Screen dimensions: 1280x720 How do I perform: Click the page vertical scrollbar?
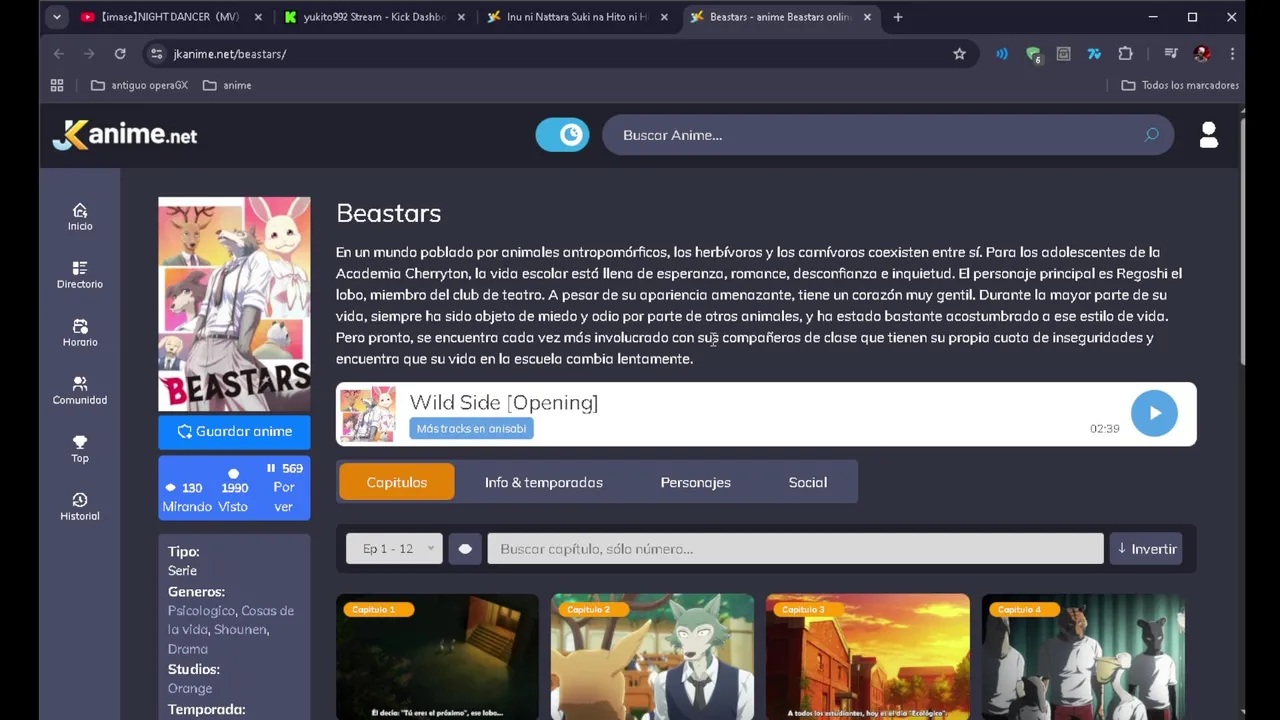pyautogui.click(x=1243, y=240)
